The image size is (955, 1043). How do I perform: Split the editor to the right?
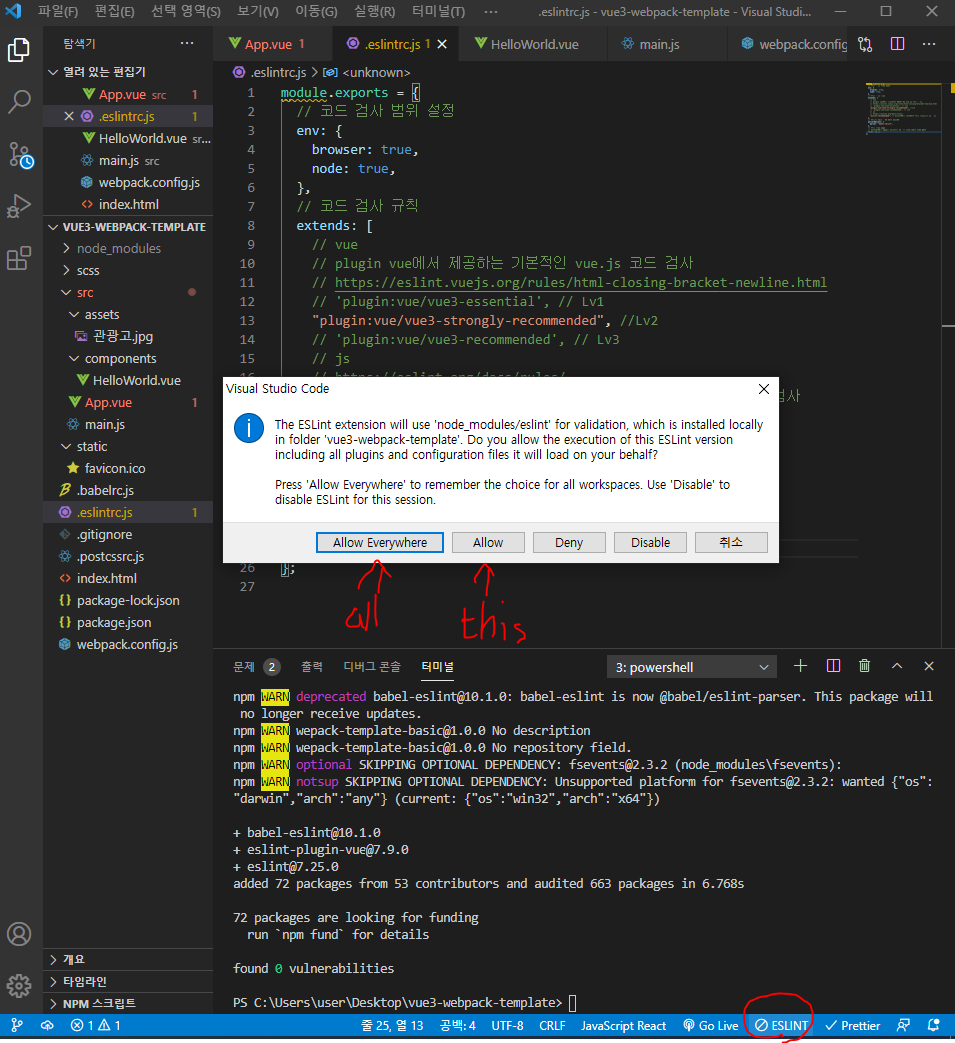point(897,44)
